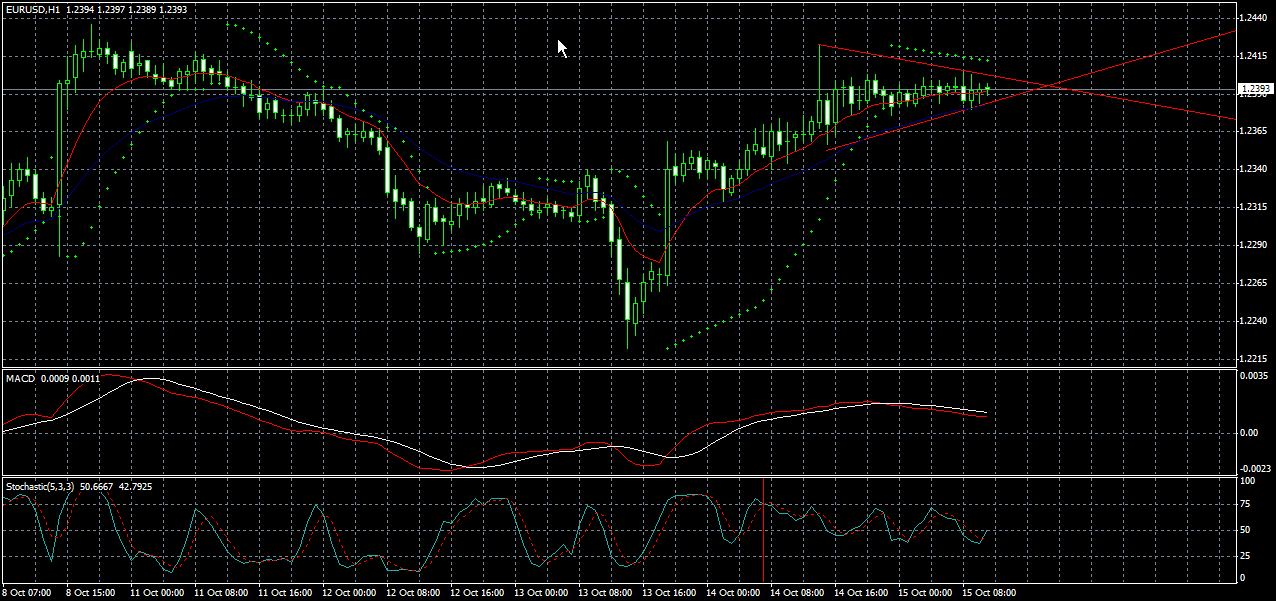Click the 1.2440 price scale label
This screenshot has width=1276, height=601.
[x=1254, y=18]
